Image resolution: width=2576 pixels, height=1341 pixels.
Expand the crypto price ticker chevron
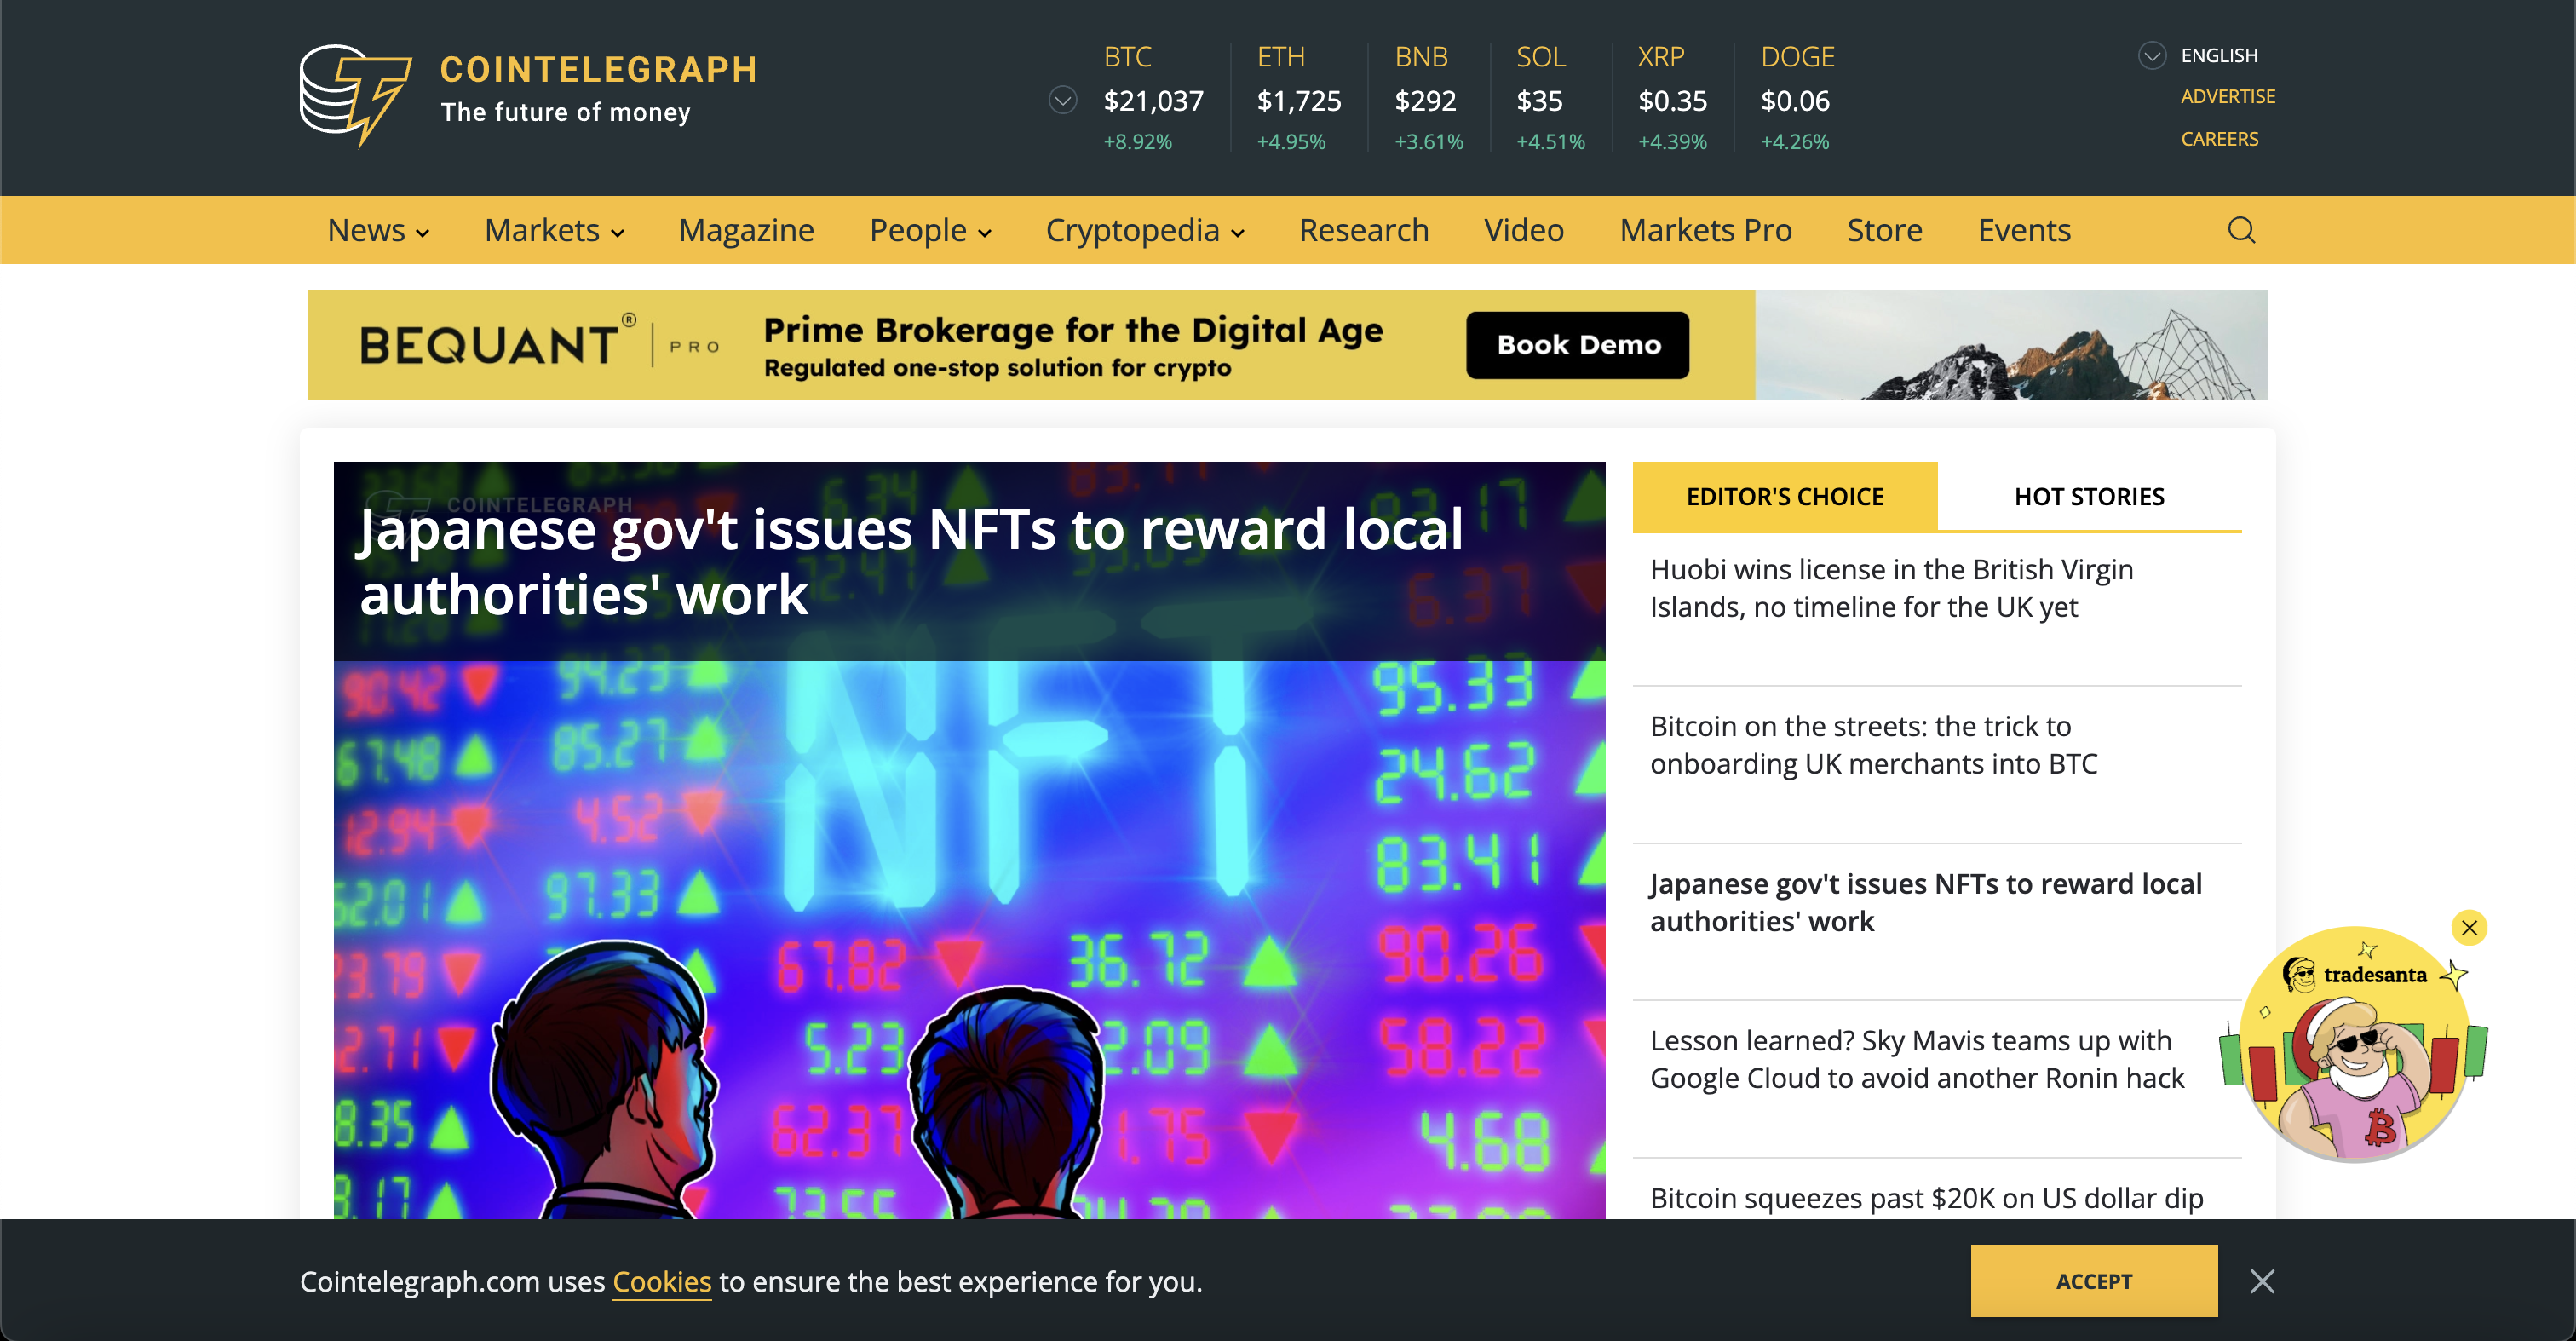[x=1062, y=100]
